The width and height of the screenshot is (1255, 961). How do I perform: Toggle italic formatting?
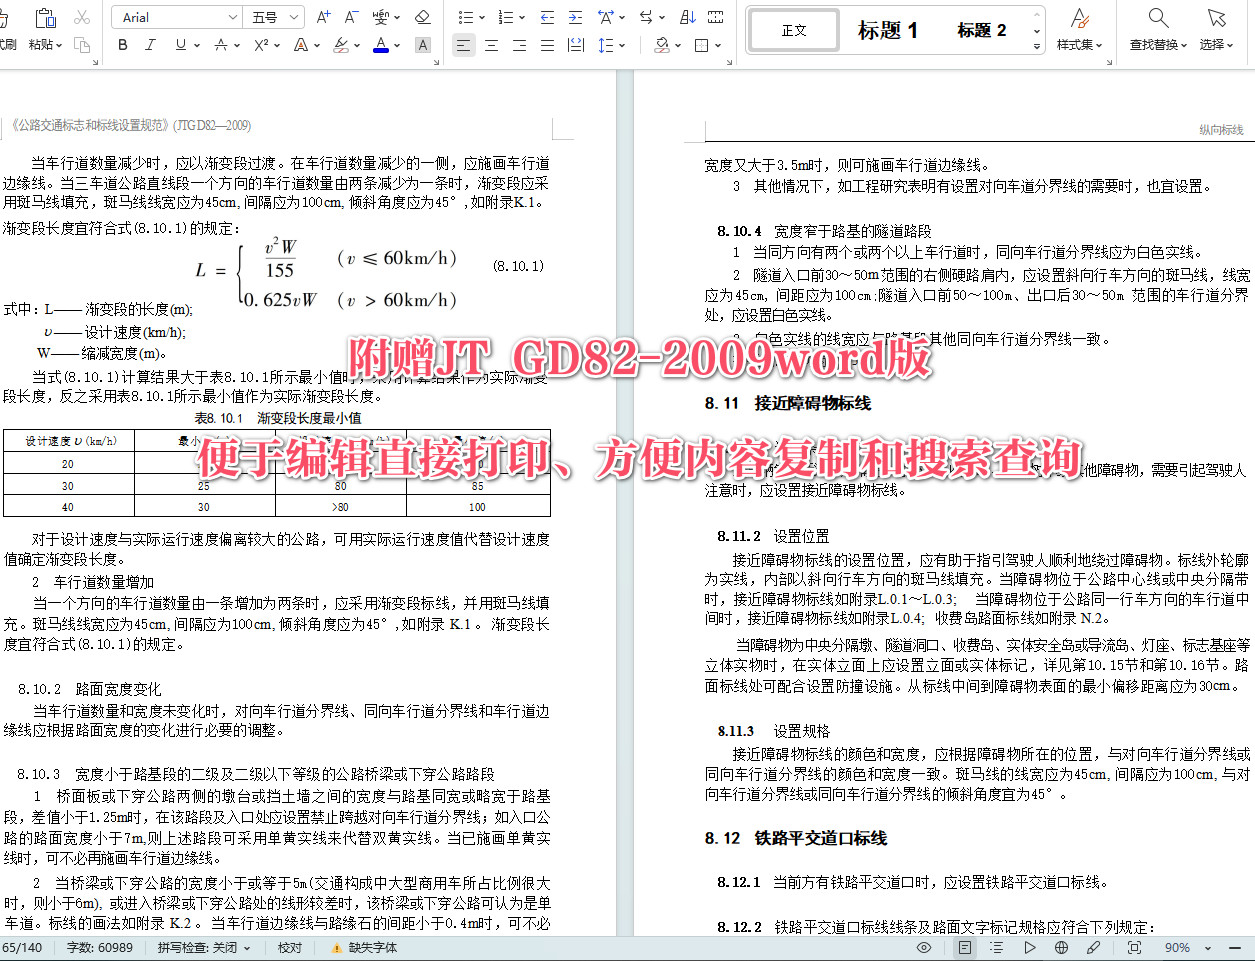[x=150, y=45]
